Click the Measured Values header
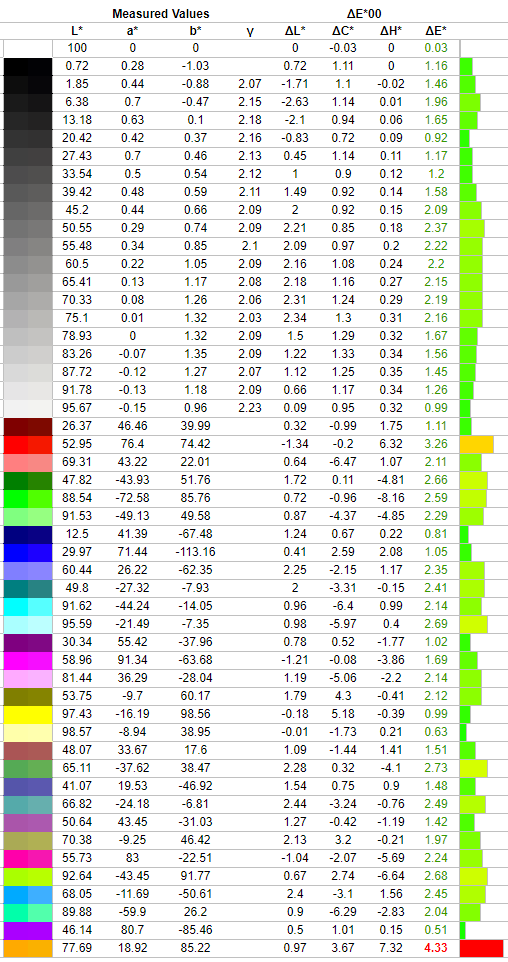508x962 pixels. 161,13
